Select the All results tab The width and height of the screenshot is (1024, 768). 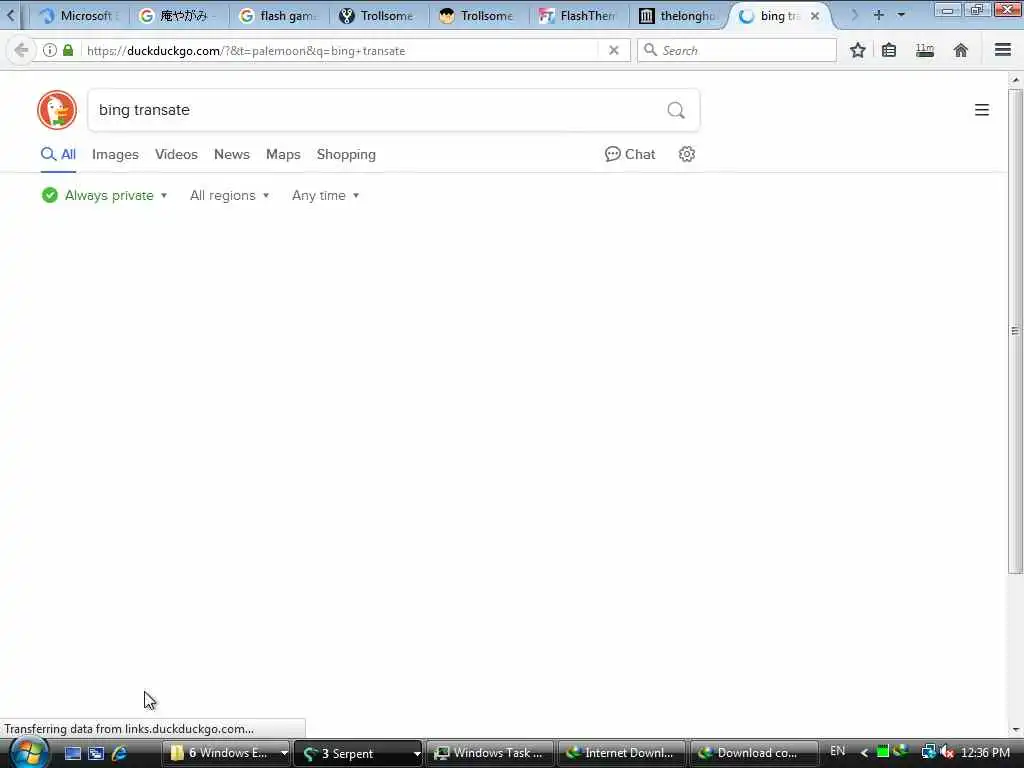(58, 154)
